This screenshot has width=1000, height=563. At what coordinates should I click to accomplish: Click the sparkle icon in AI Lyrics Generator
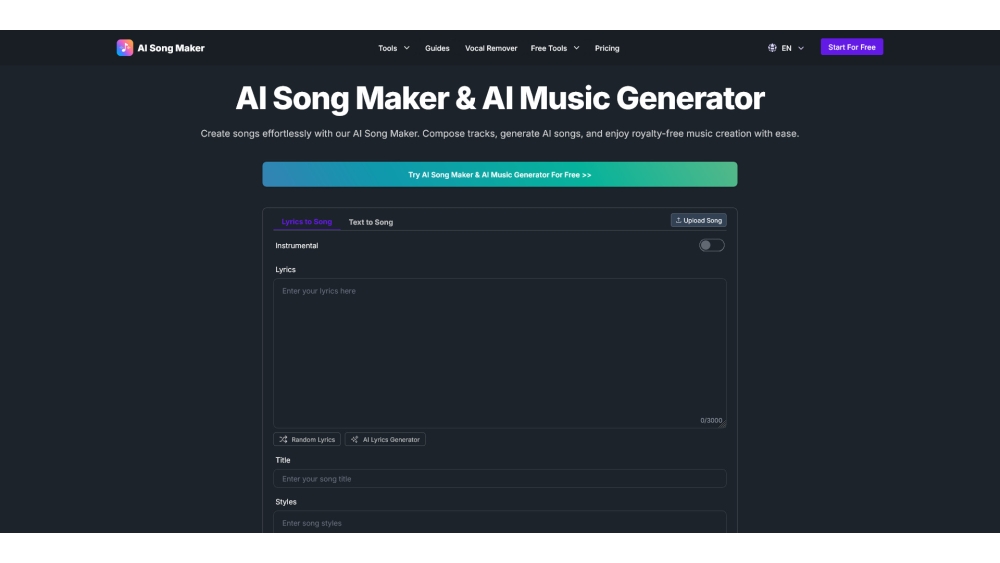click(355, 439)
